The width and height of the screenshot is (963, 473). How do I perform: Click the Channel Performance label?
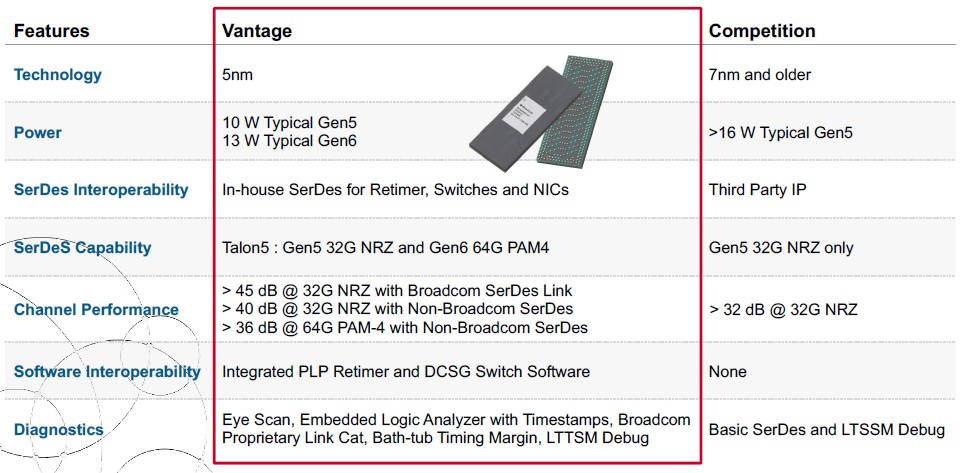point(96,310)
